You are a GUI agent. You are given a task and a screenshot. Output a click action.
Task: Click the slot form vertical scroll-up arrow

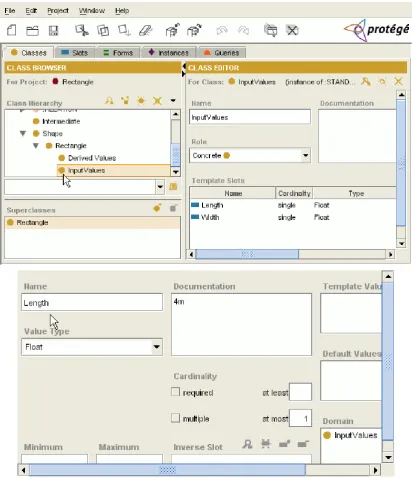click(388, 276)
